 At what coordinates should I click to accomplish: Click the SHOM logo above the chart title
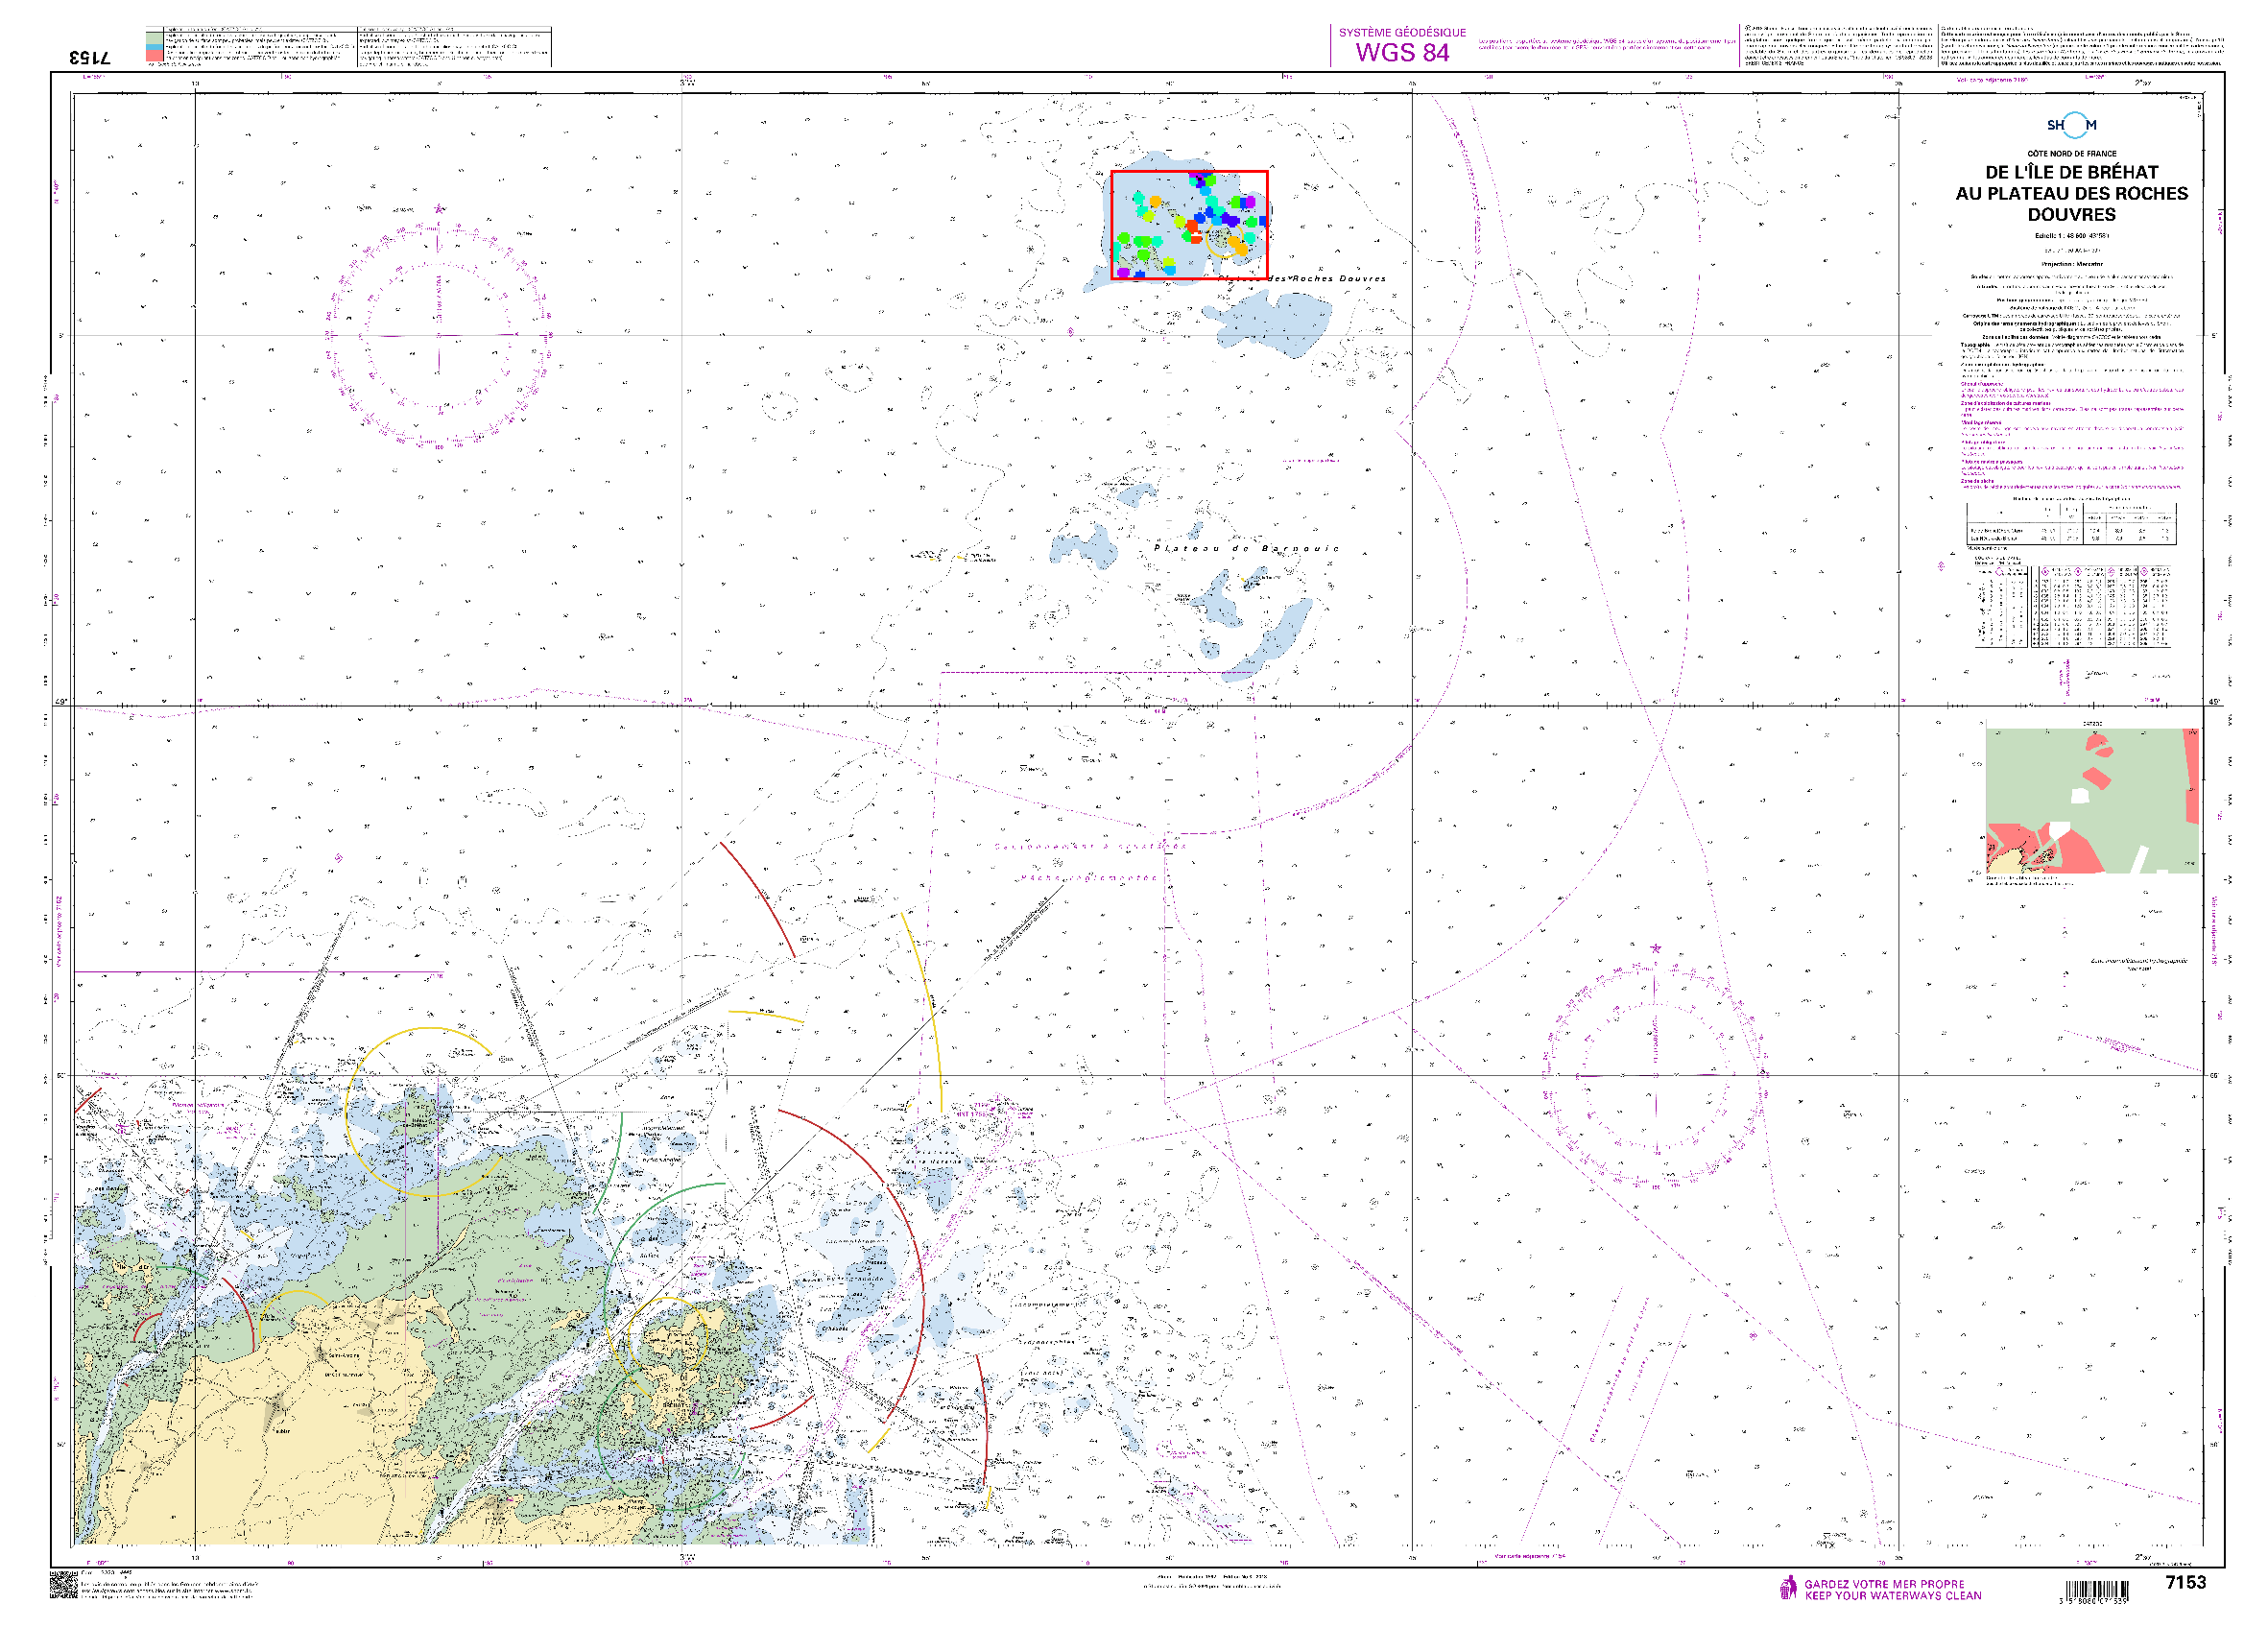(x=2071, y=125)
